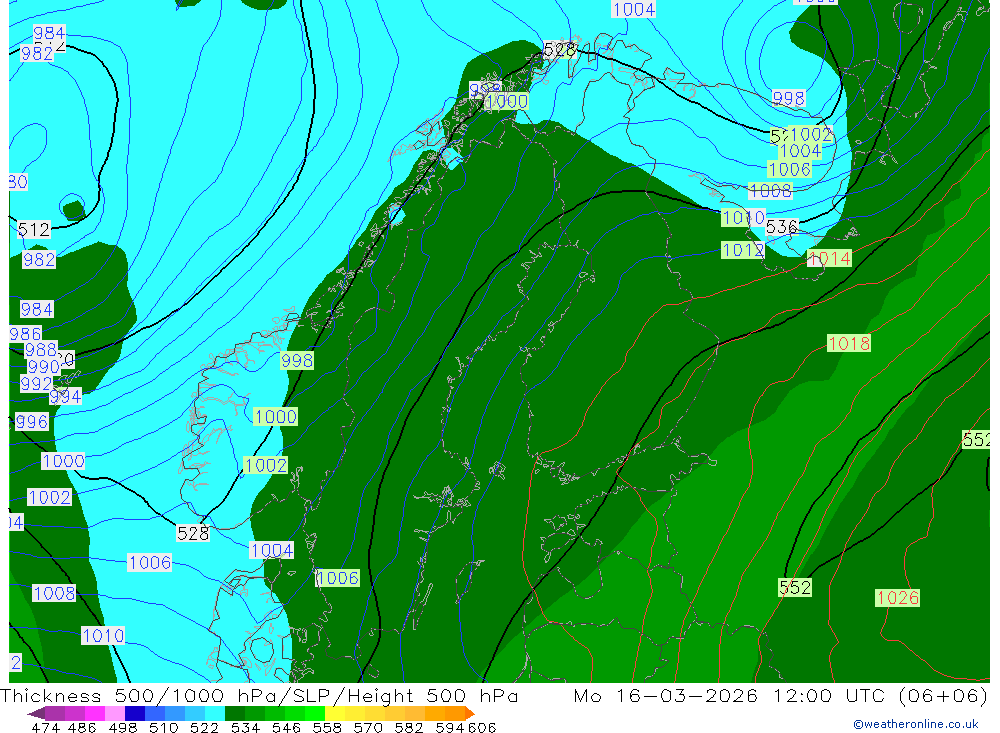Click the 994 isobar label
Screen dimensions: 1000x733
click(65, 397)
